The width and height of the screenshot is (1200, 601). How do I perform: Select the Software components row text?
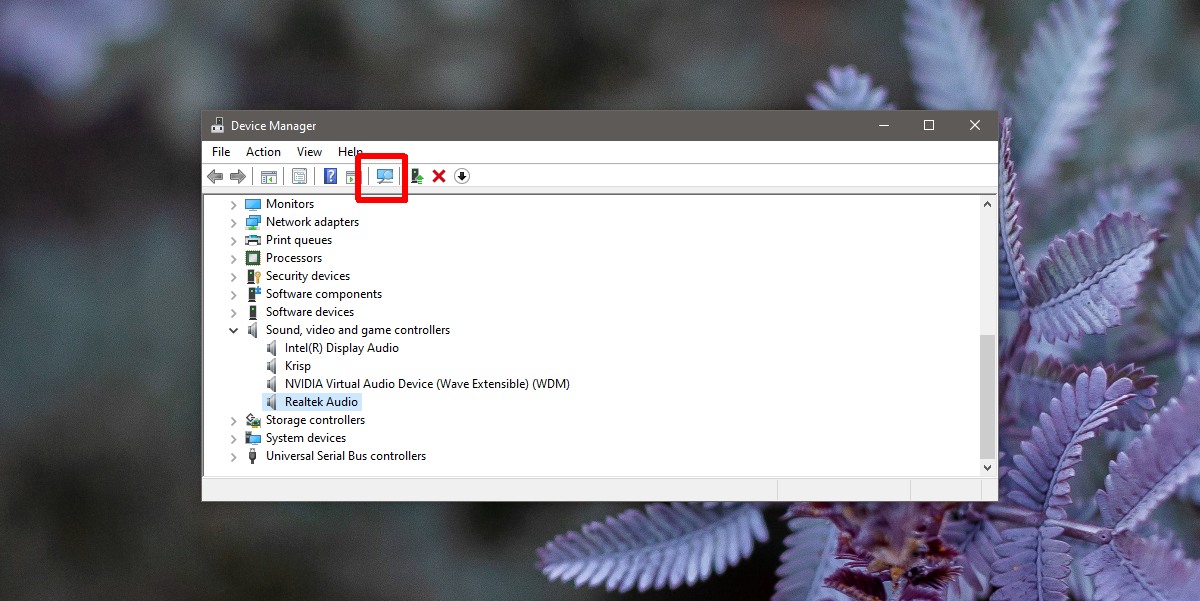(x=324, y=294)
